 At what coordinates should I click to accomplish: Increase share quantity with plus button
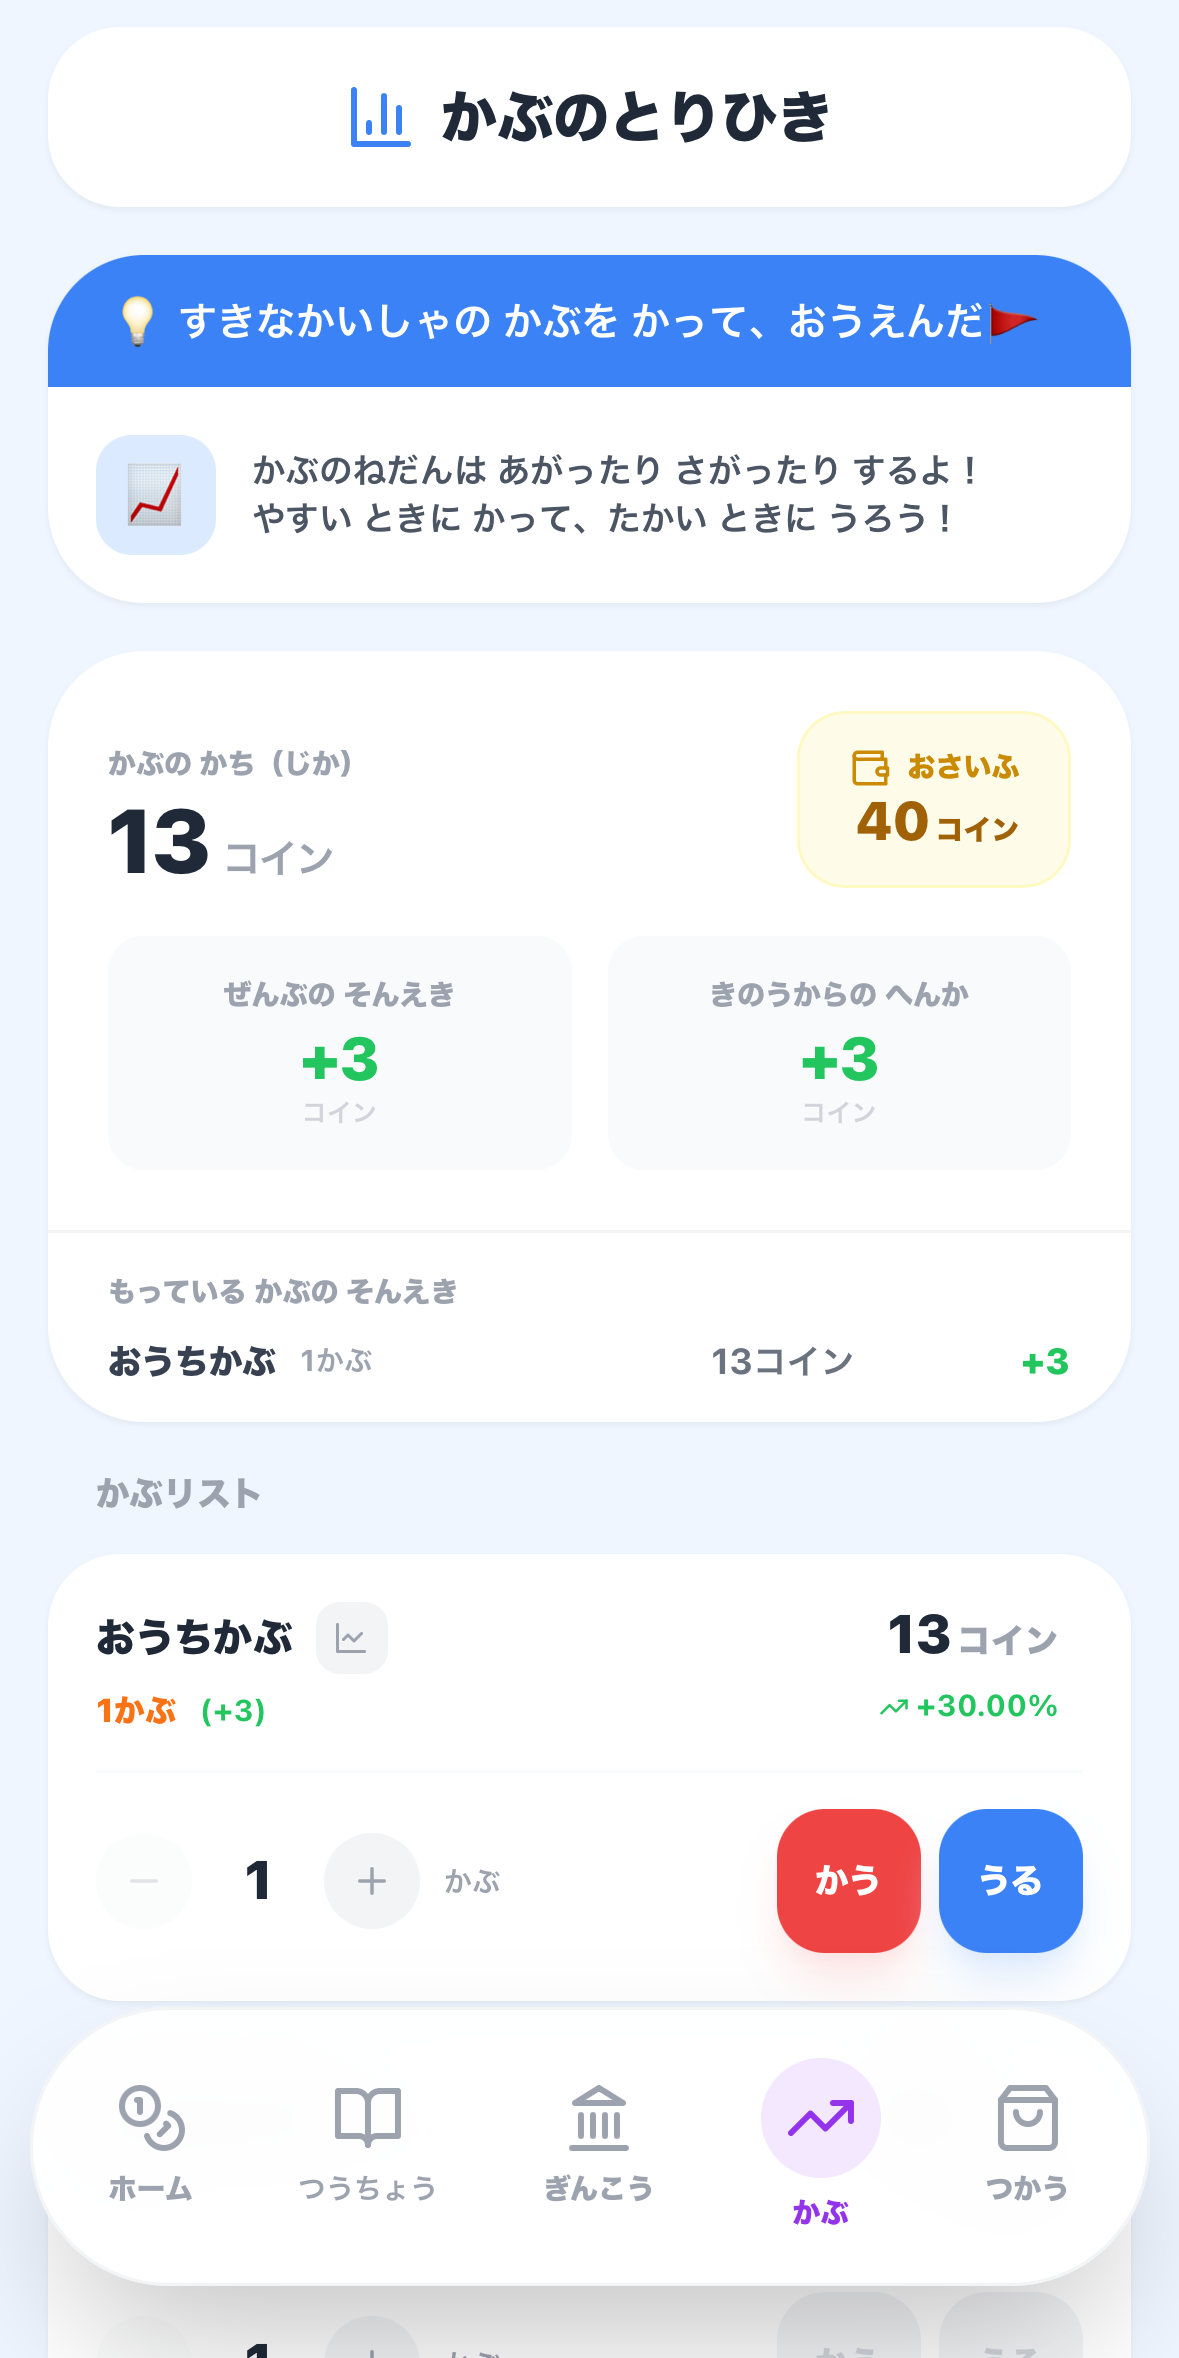371,1881
